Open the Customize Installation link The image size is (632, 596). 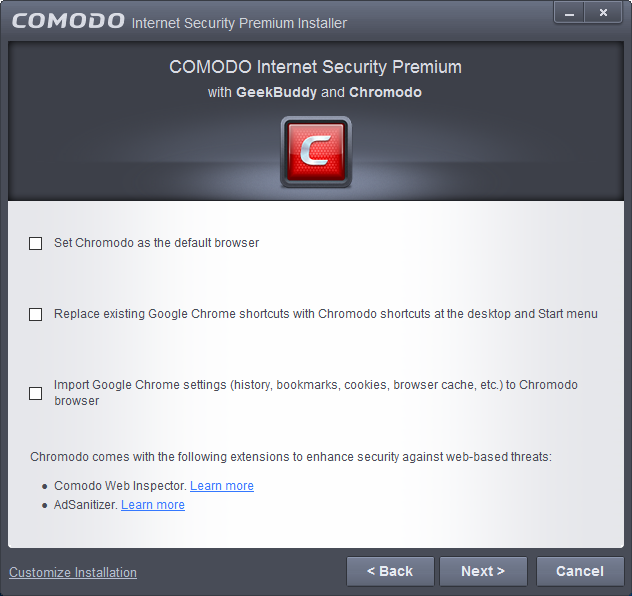click(73, 572)
